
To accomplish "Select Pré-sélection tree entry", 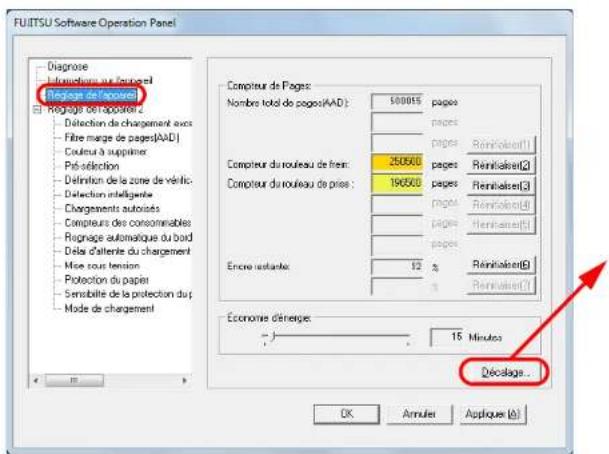I will click(x=92, y=166).
